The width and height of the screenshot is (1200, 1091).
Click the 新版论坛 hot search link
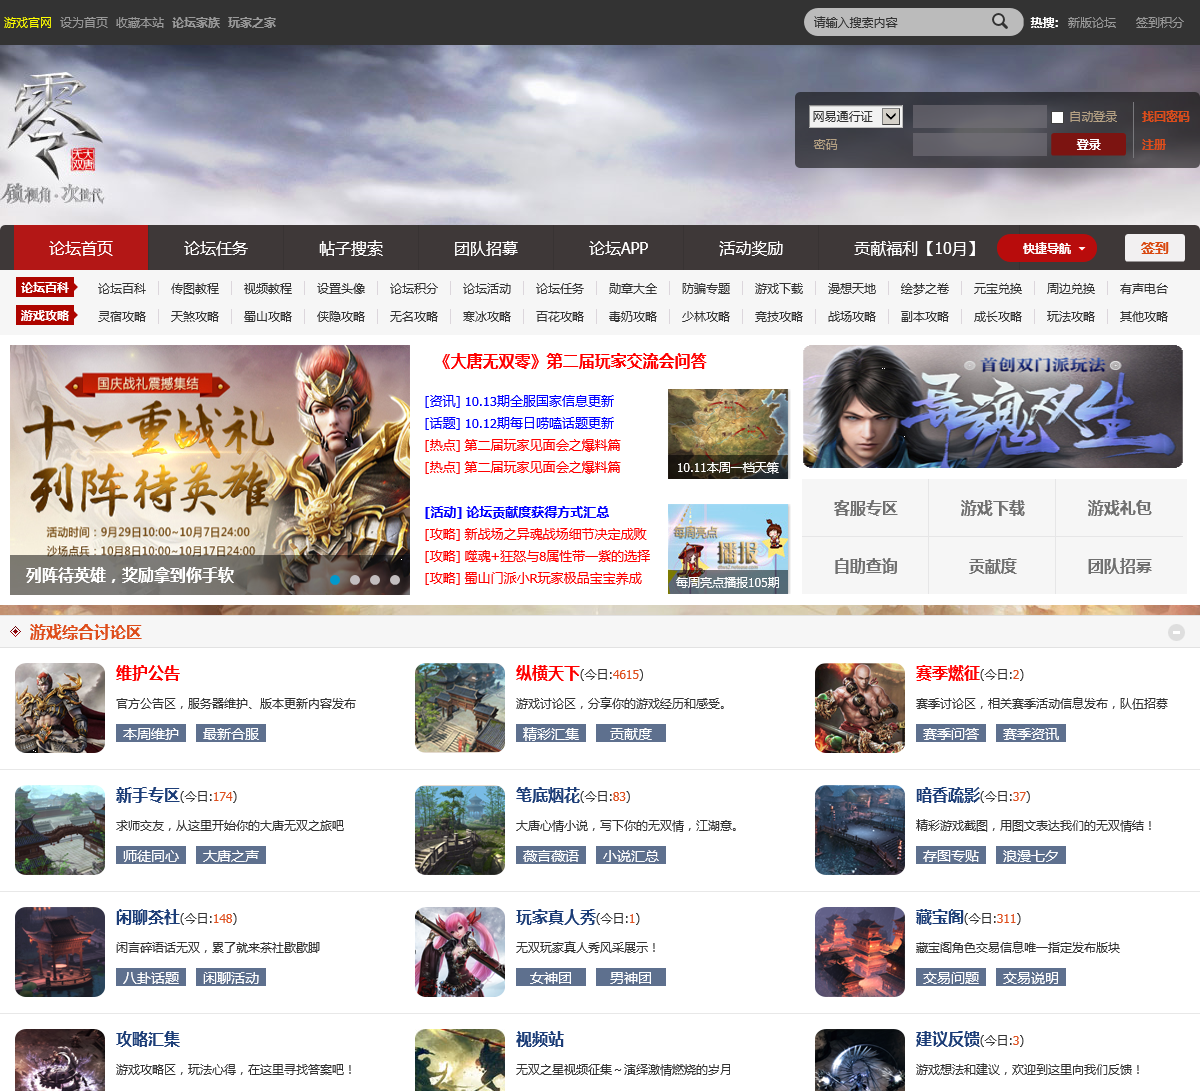pyautogui.click(x=1092, y=22)
